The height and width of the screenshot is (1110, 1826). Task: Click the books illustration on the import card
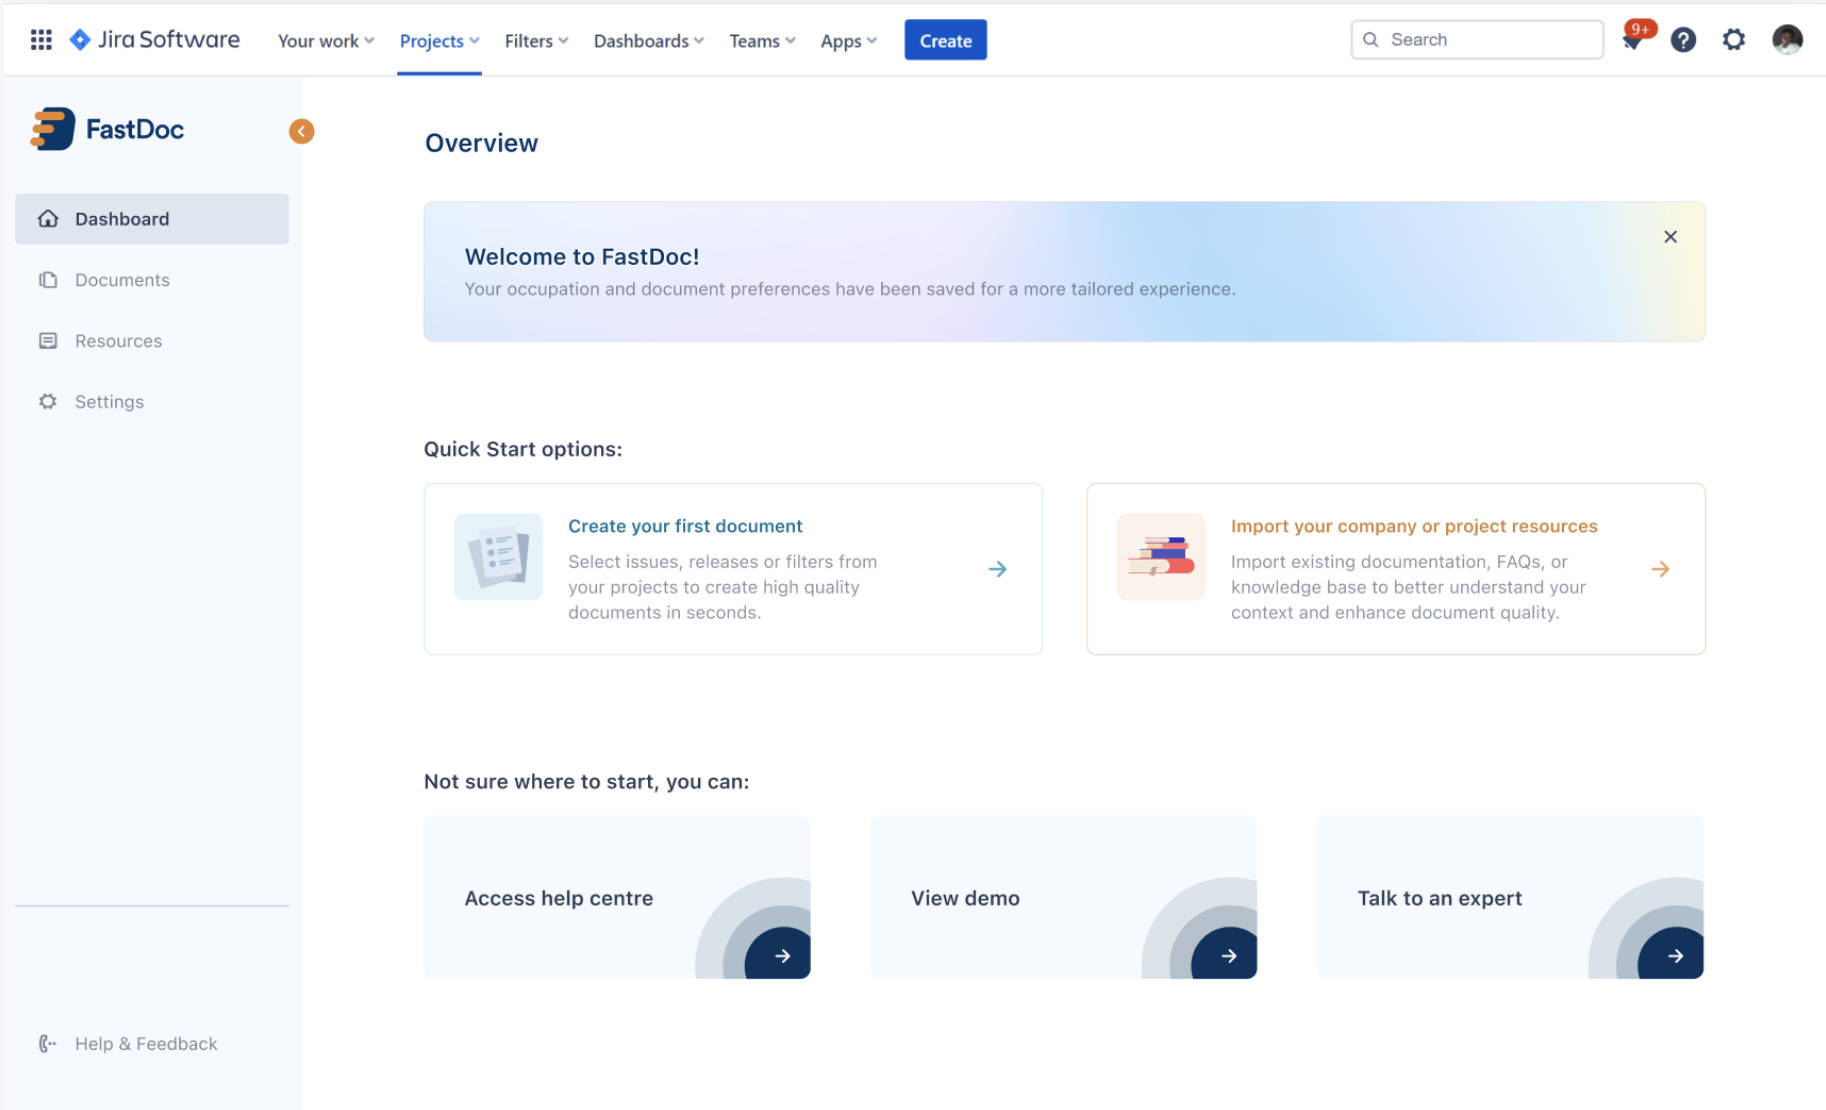(x=1161, y=557)
